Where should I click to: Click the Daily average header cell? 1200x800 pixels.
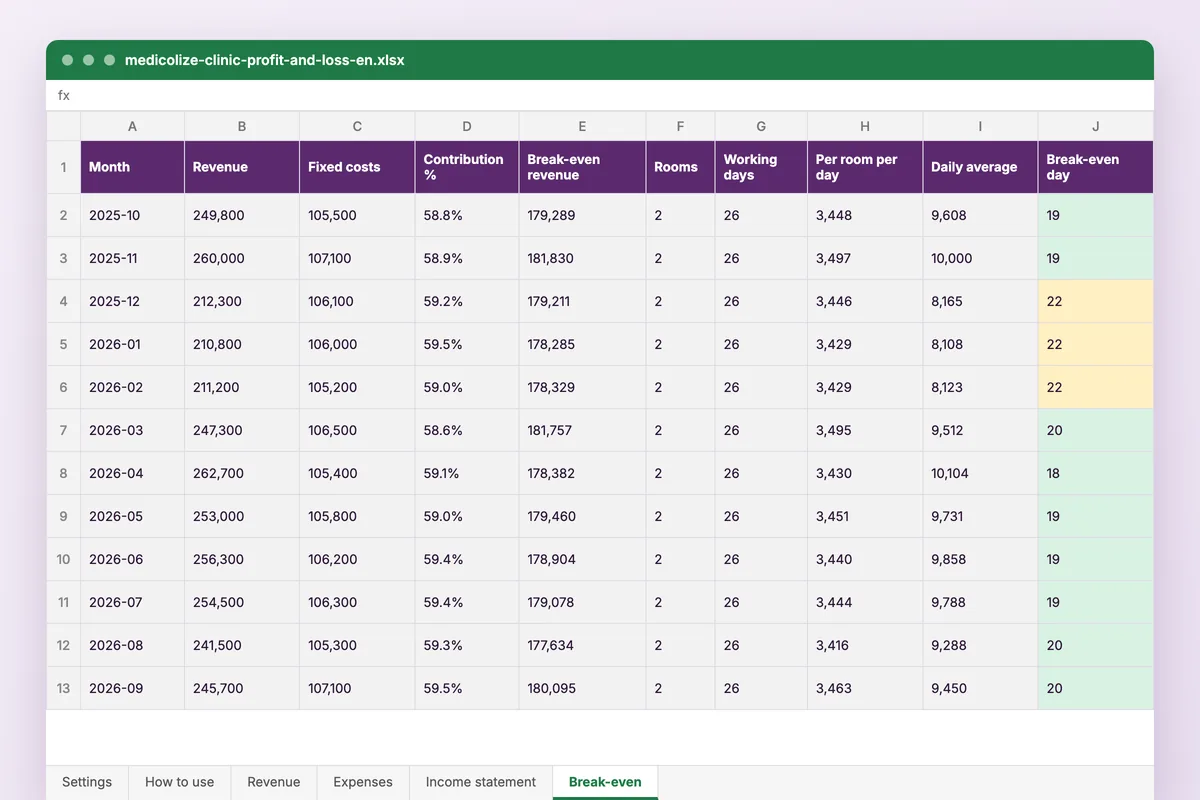980,167
